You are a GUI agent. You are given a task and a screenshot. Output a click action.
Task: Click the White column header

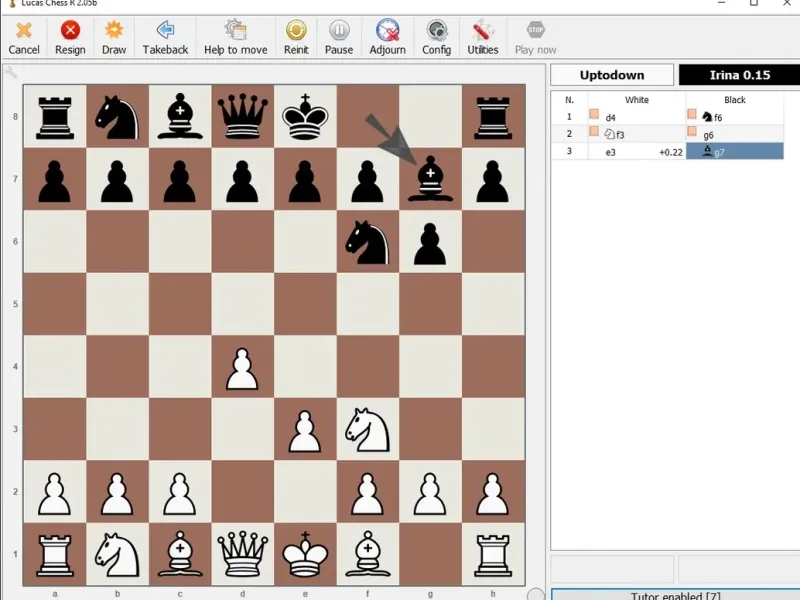pos(637,100)
